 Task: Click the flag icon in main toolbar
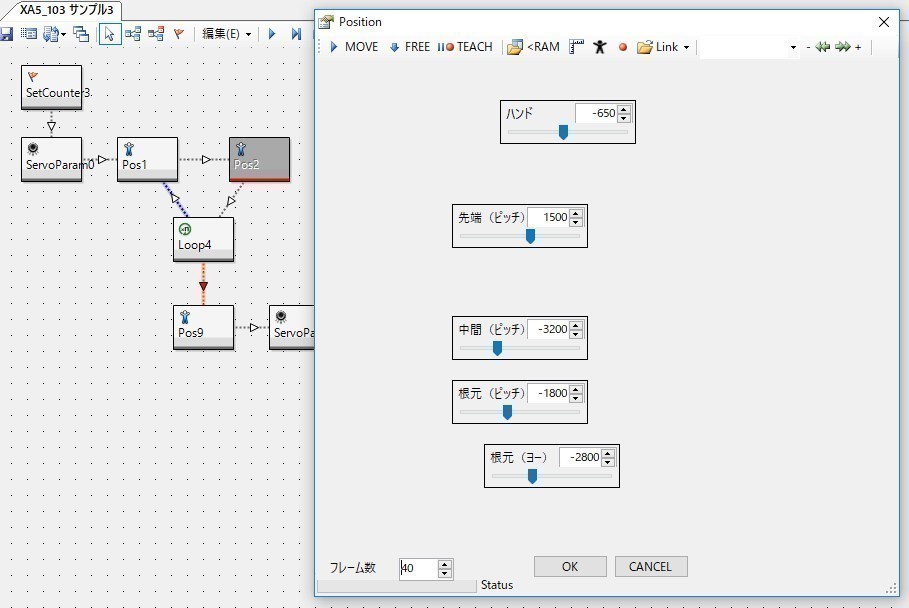pyautogui.click(x=179, y=34)
